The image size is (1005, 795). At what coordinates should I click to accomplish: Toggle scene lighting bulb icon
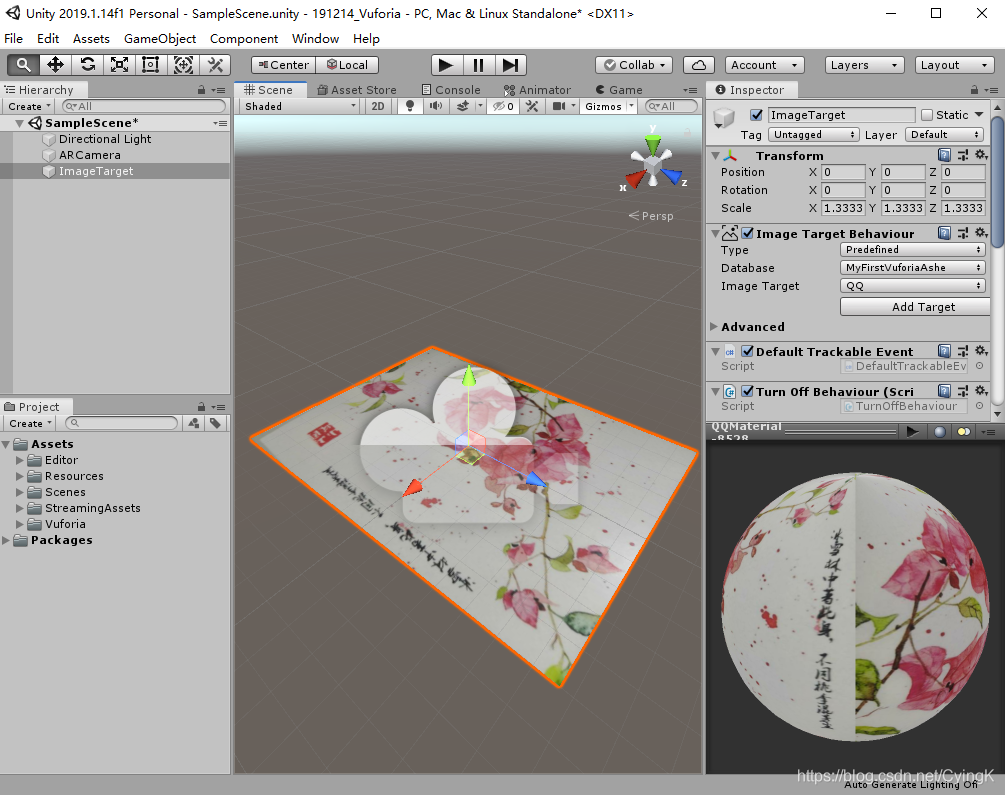[410, 106]
